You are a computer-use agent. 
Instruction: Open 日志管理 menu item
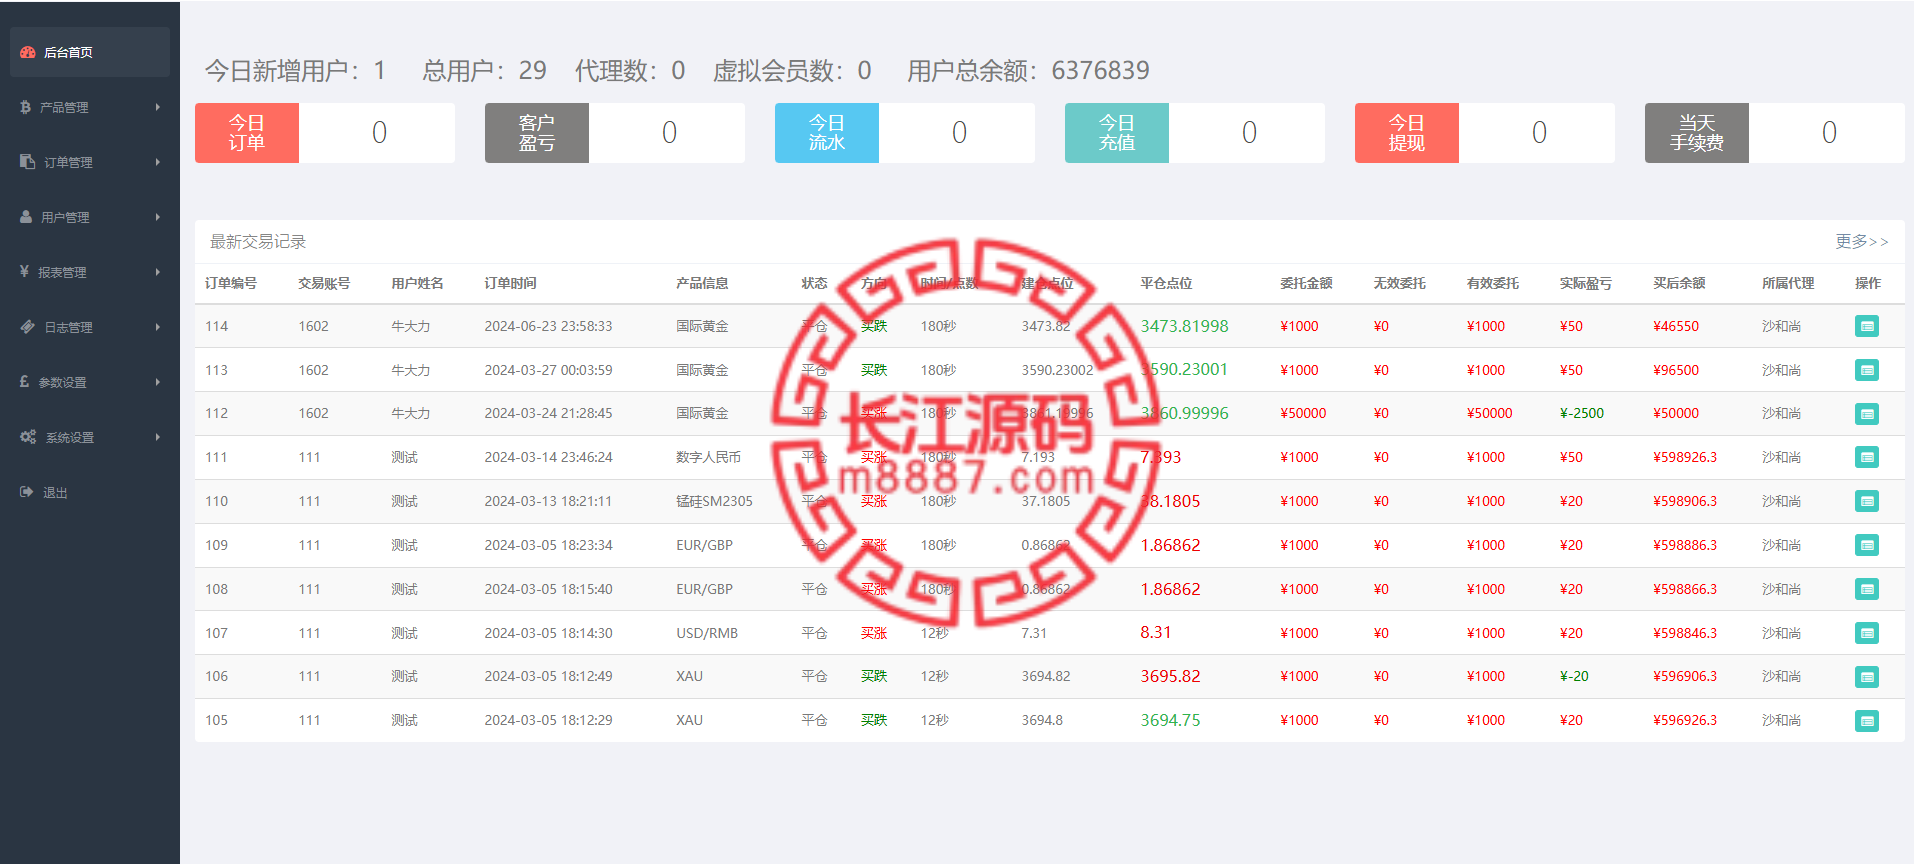tap(90, 327)
